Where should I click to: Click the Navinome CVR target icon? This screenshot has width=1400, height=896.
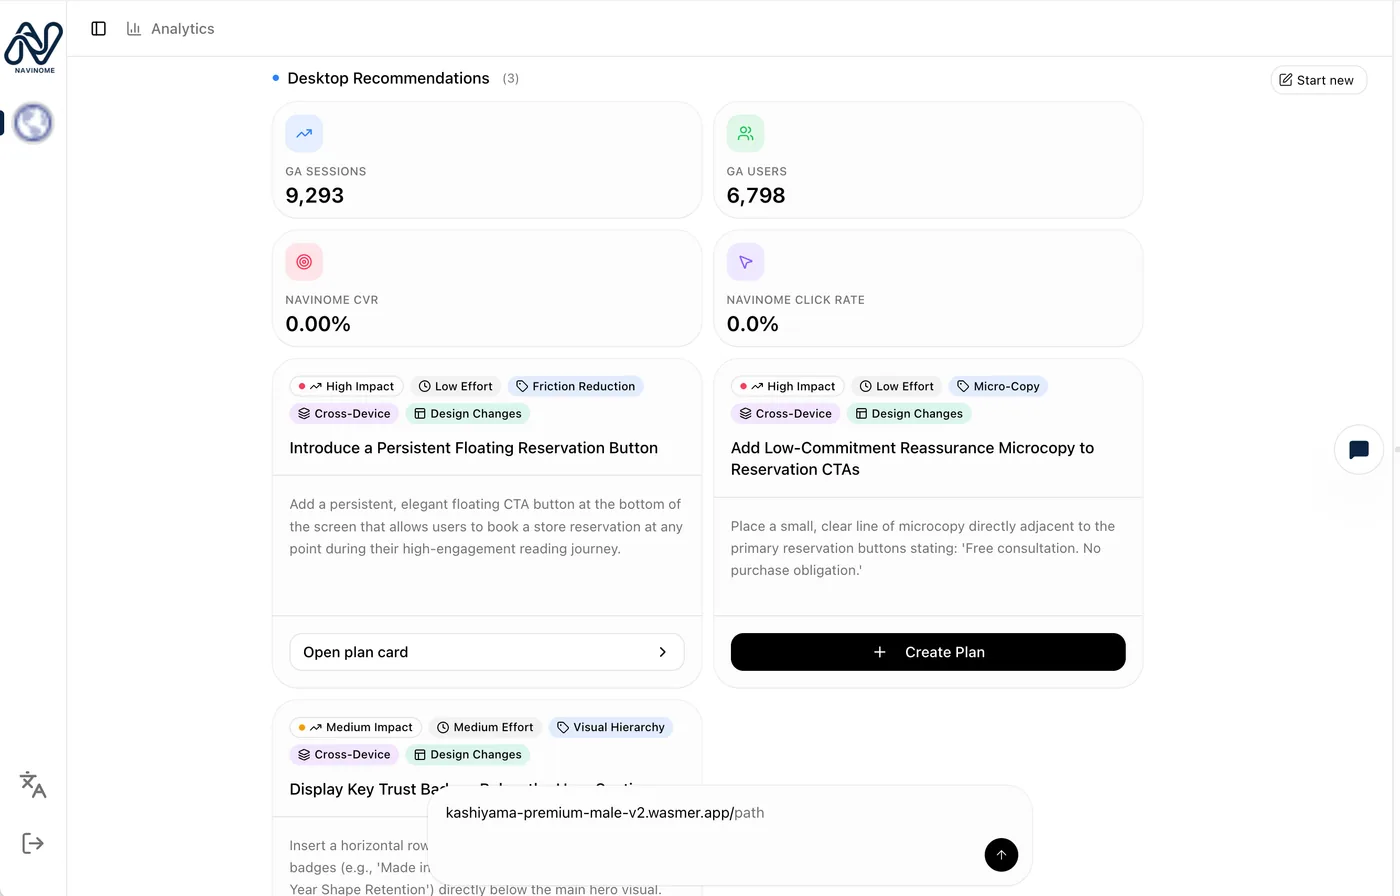(304, 262)
